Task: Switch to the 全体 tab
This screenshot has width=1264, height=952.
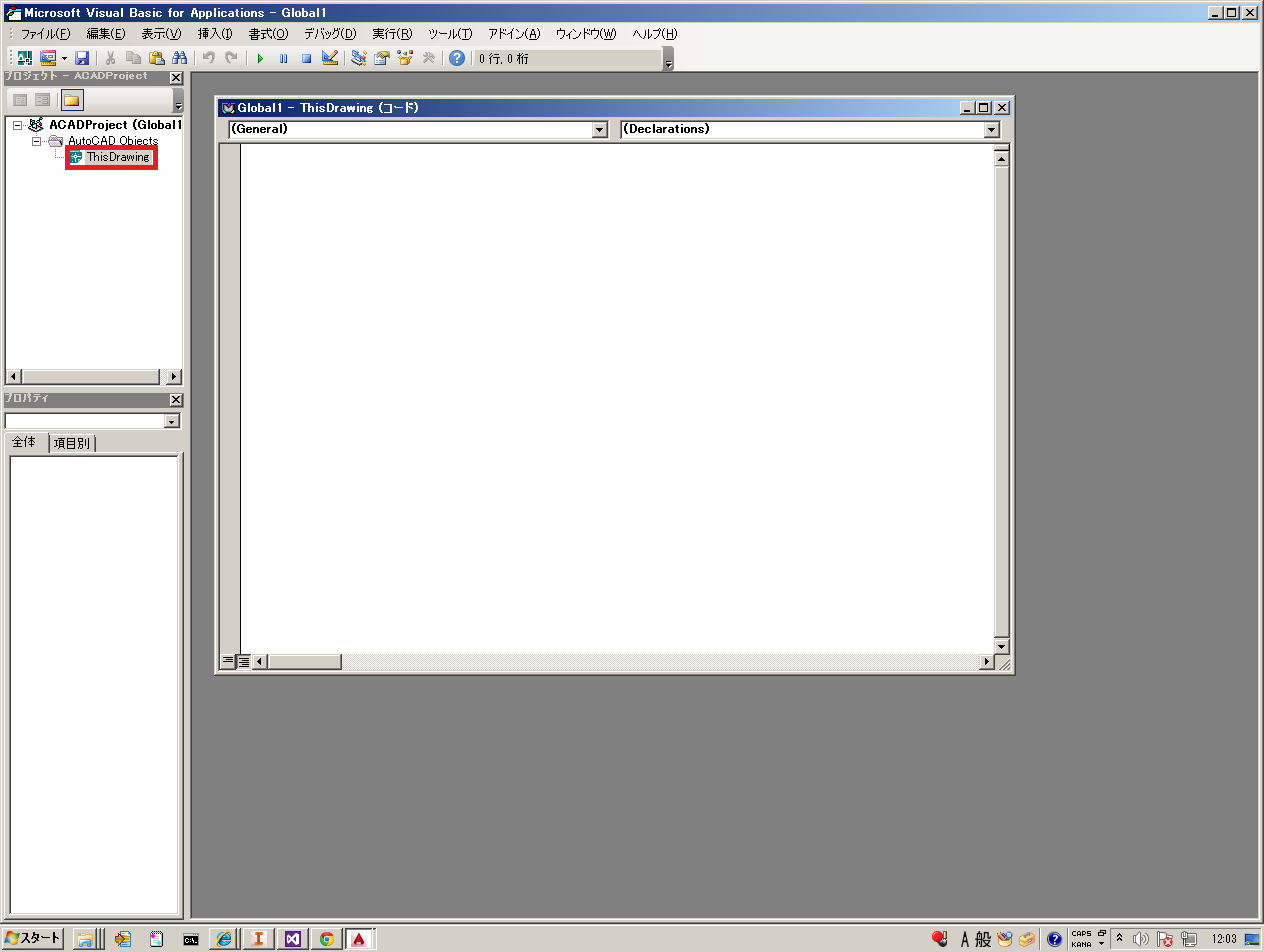Action: pos(25,442)
